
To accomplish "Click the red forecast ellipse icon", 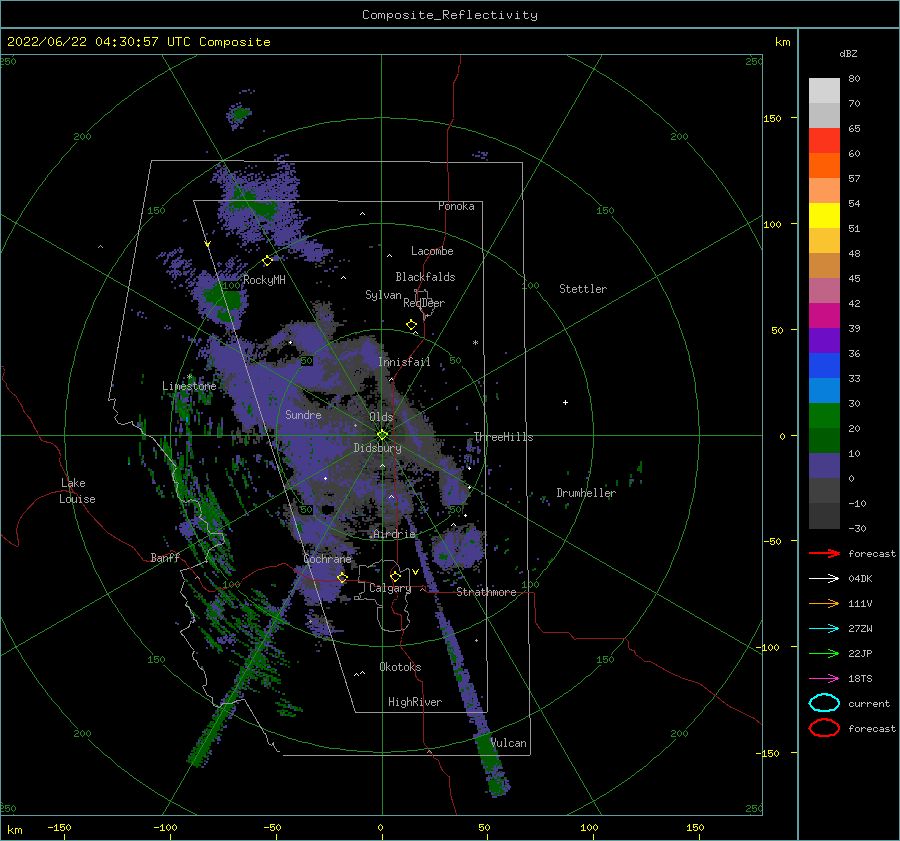I will [x=824, y=728].
